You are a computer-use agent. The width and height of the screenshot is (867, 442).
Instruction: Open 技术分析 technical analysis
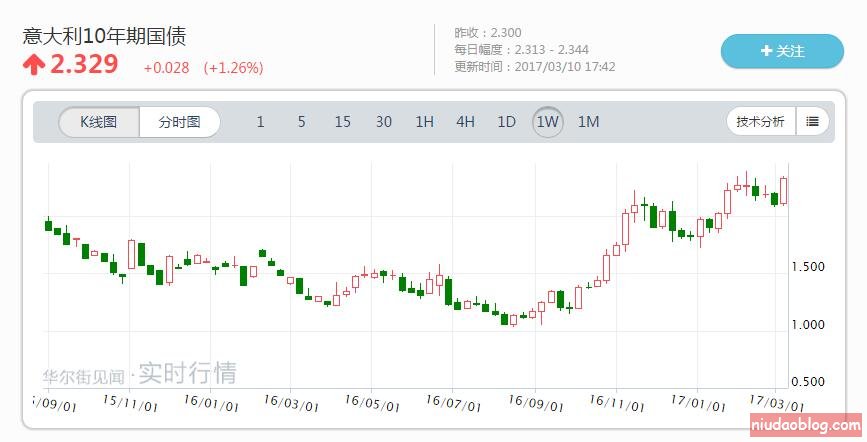pos(760,121)
